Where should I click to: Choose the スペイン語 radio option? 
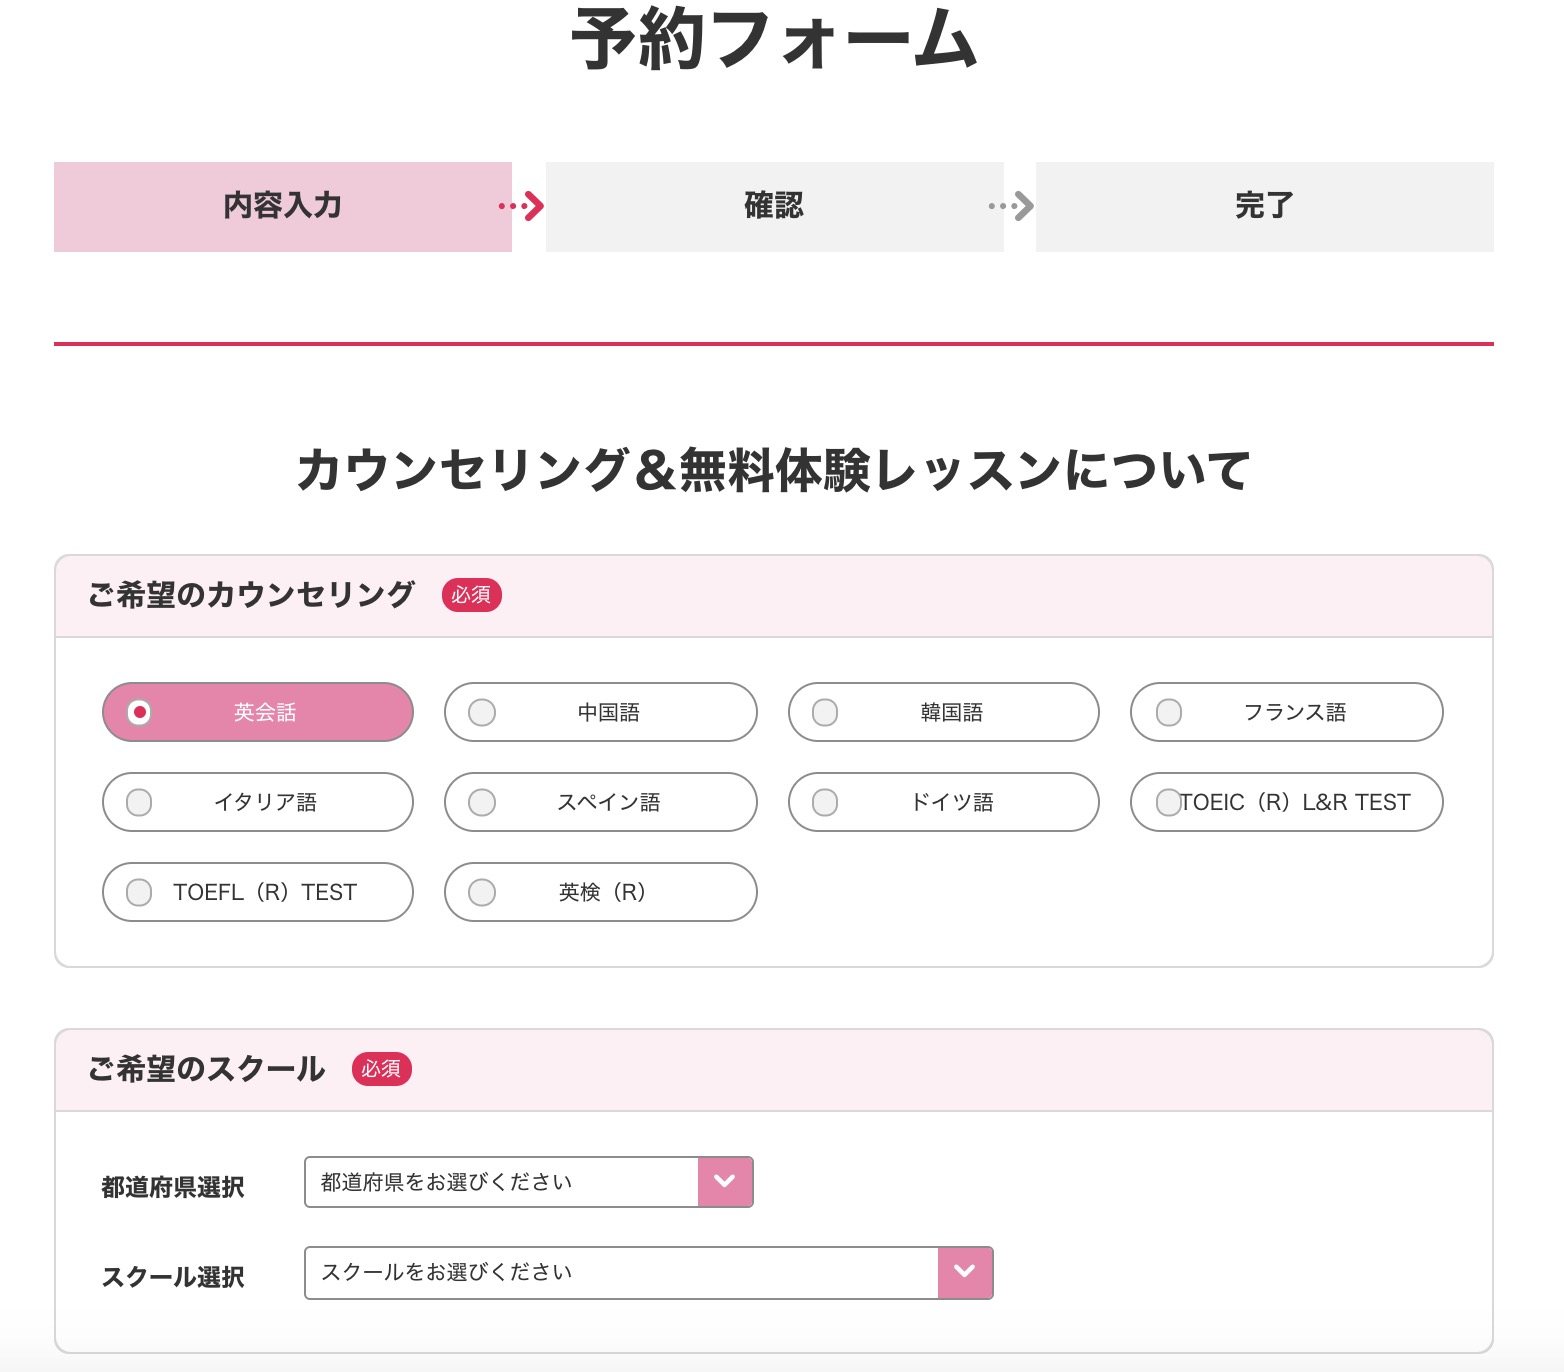click(600, 802)
